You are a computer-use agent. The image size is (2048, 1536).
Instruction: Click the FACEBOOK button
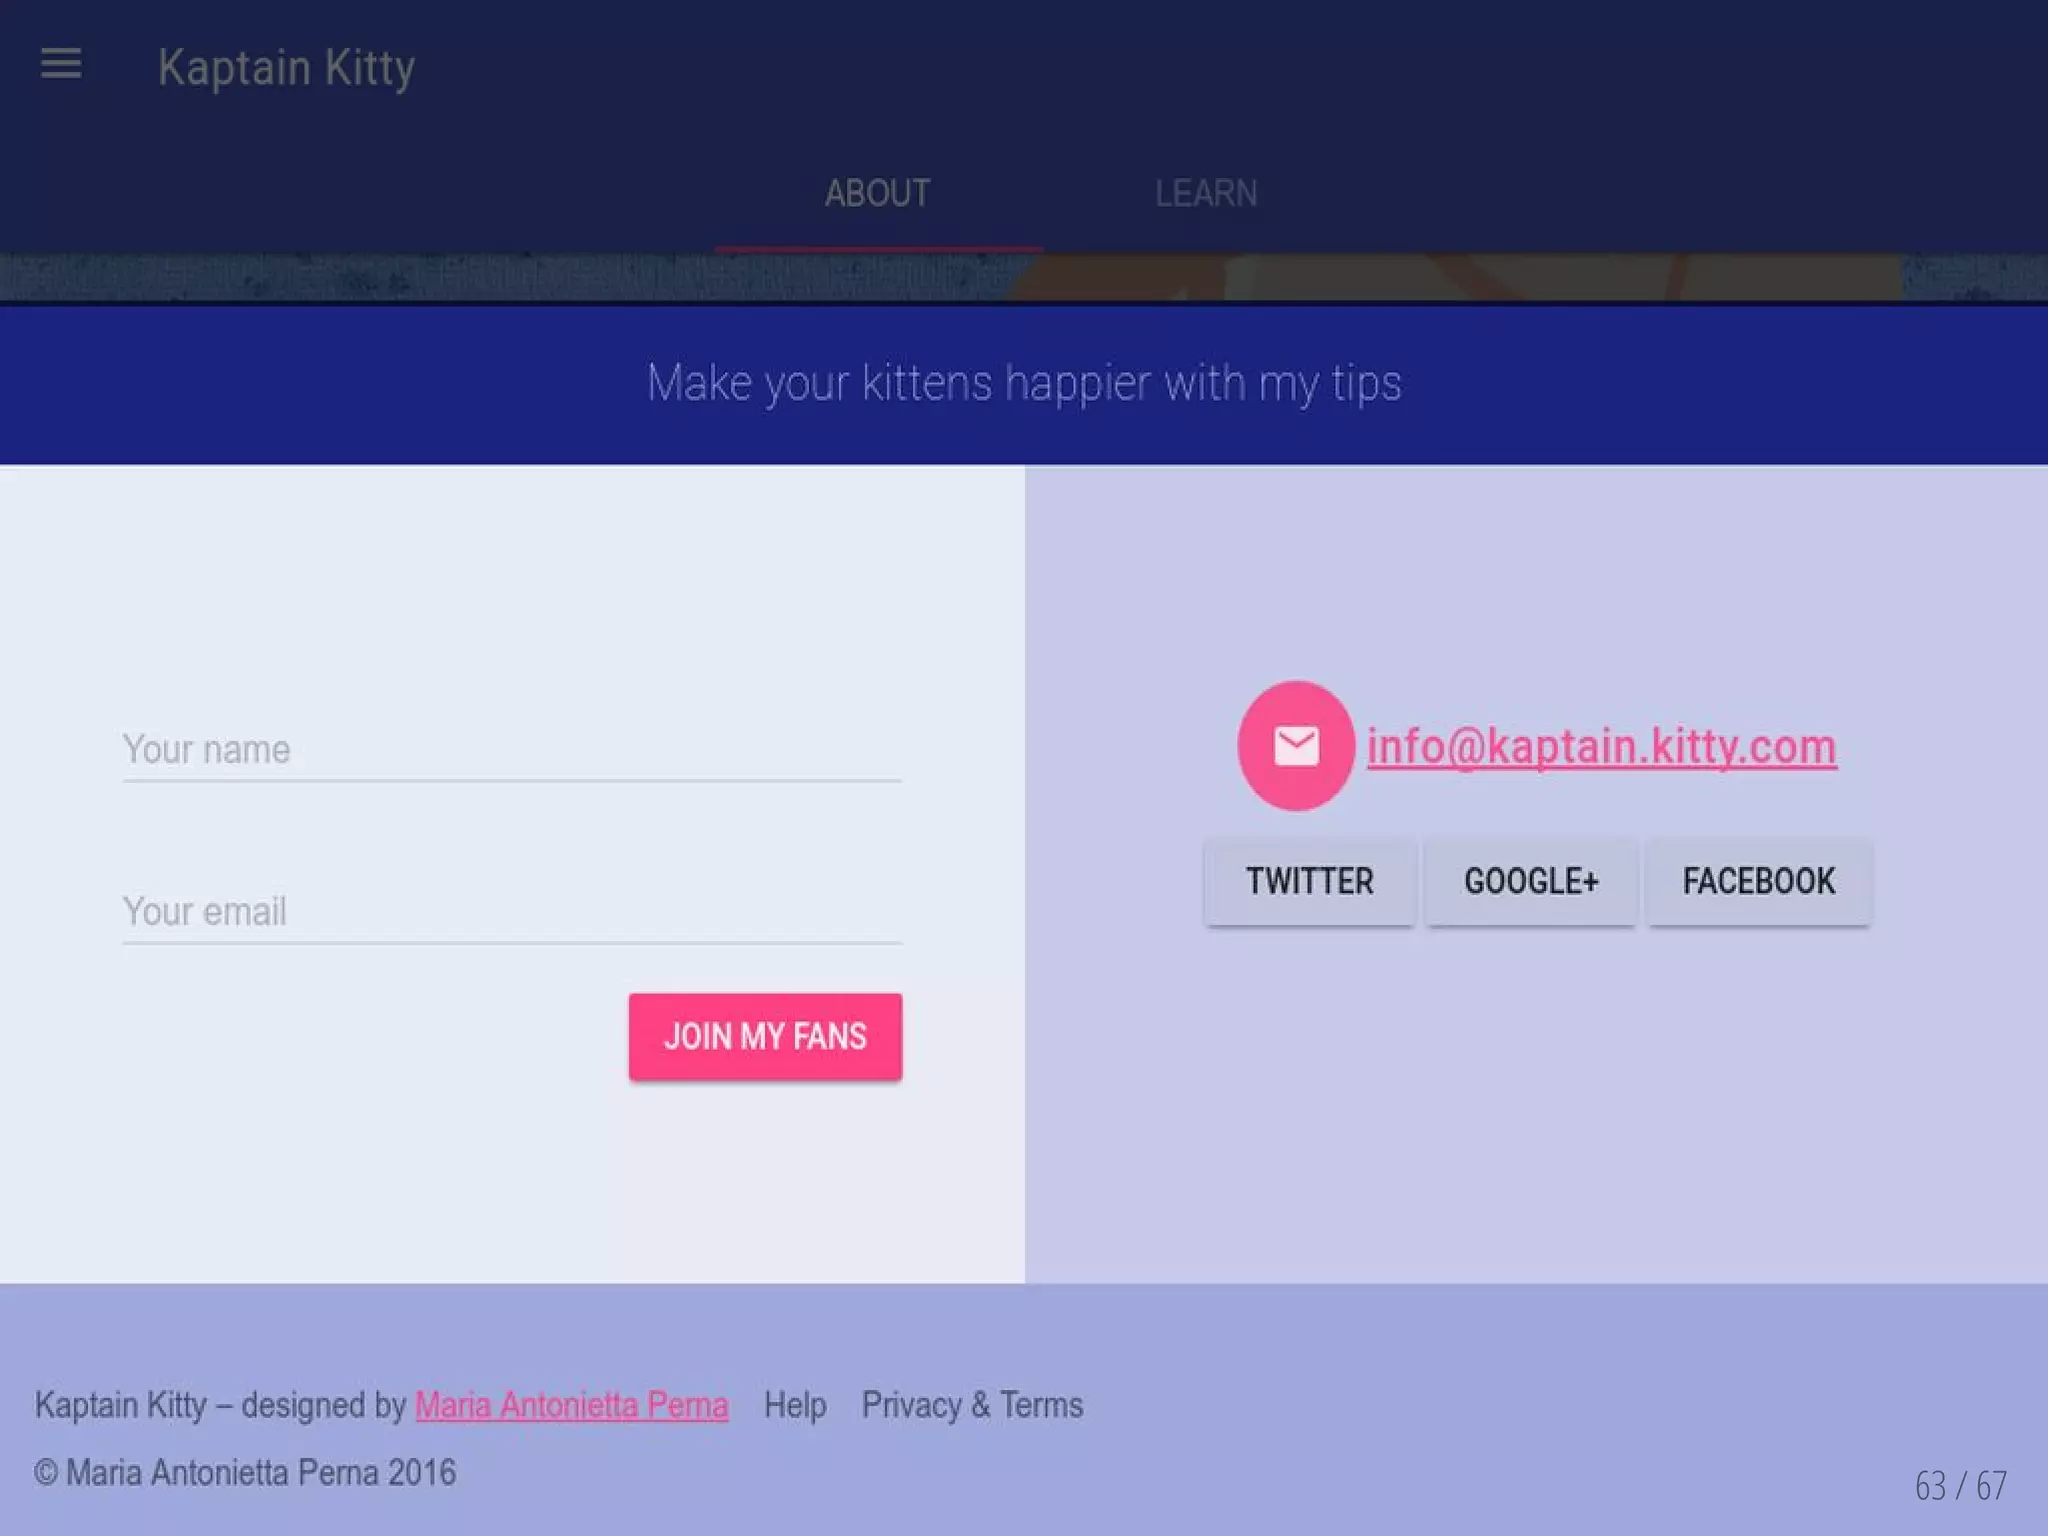pos(1758,881)
